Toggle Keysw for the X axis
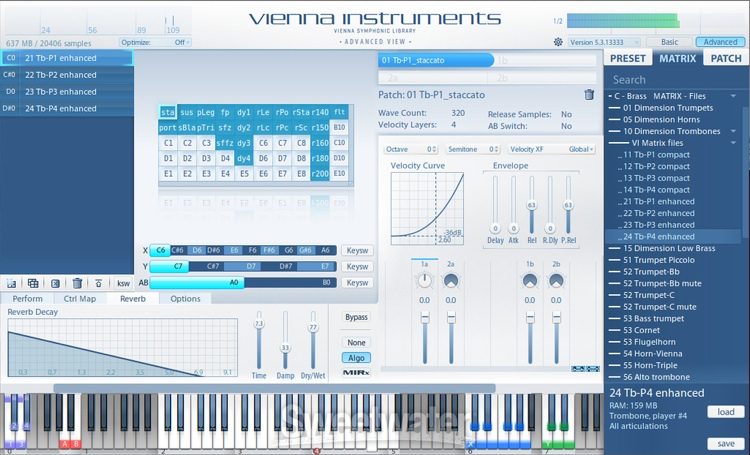The width and height of the screenshot is (750, 455). 357,250
